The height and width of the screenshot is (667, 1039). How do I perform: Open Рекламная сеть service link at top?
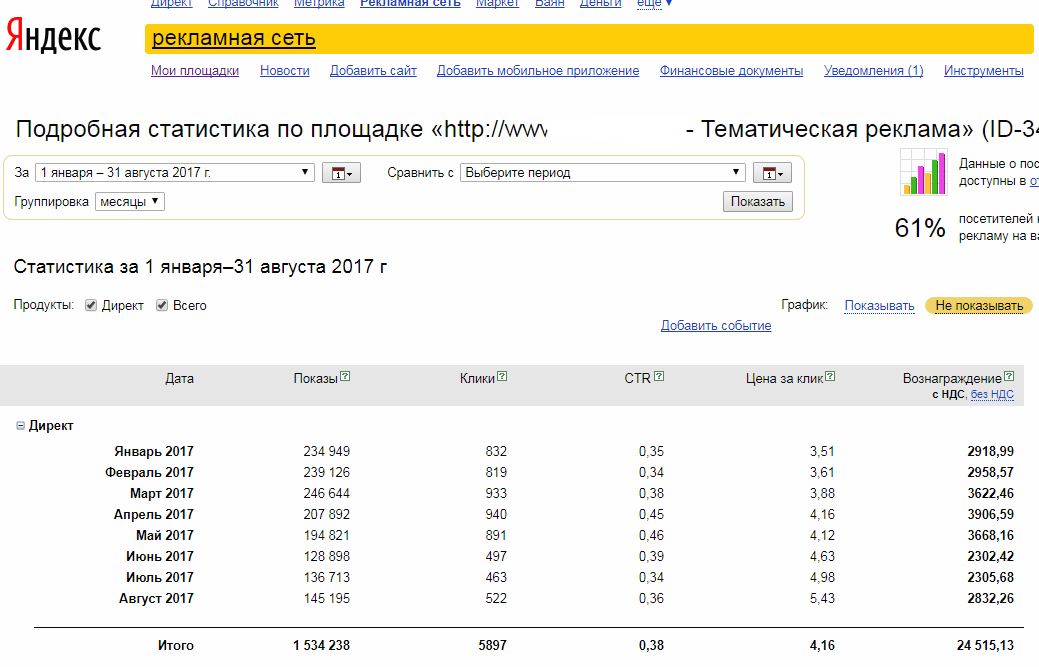pos(410,4)
